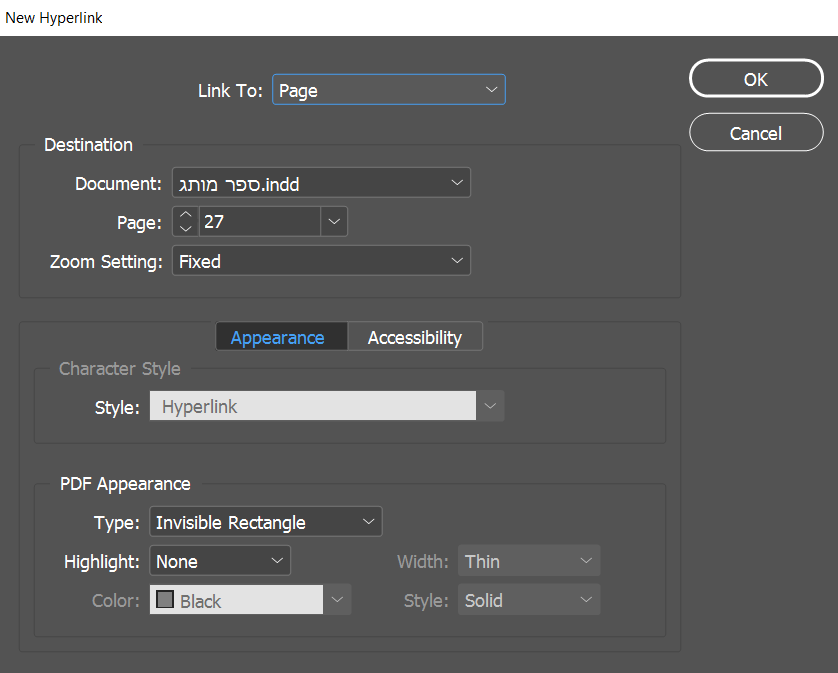
Task: Click the Cancel button
Action: 756,133
